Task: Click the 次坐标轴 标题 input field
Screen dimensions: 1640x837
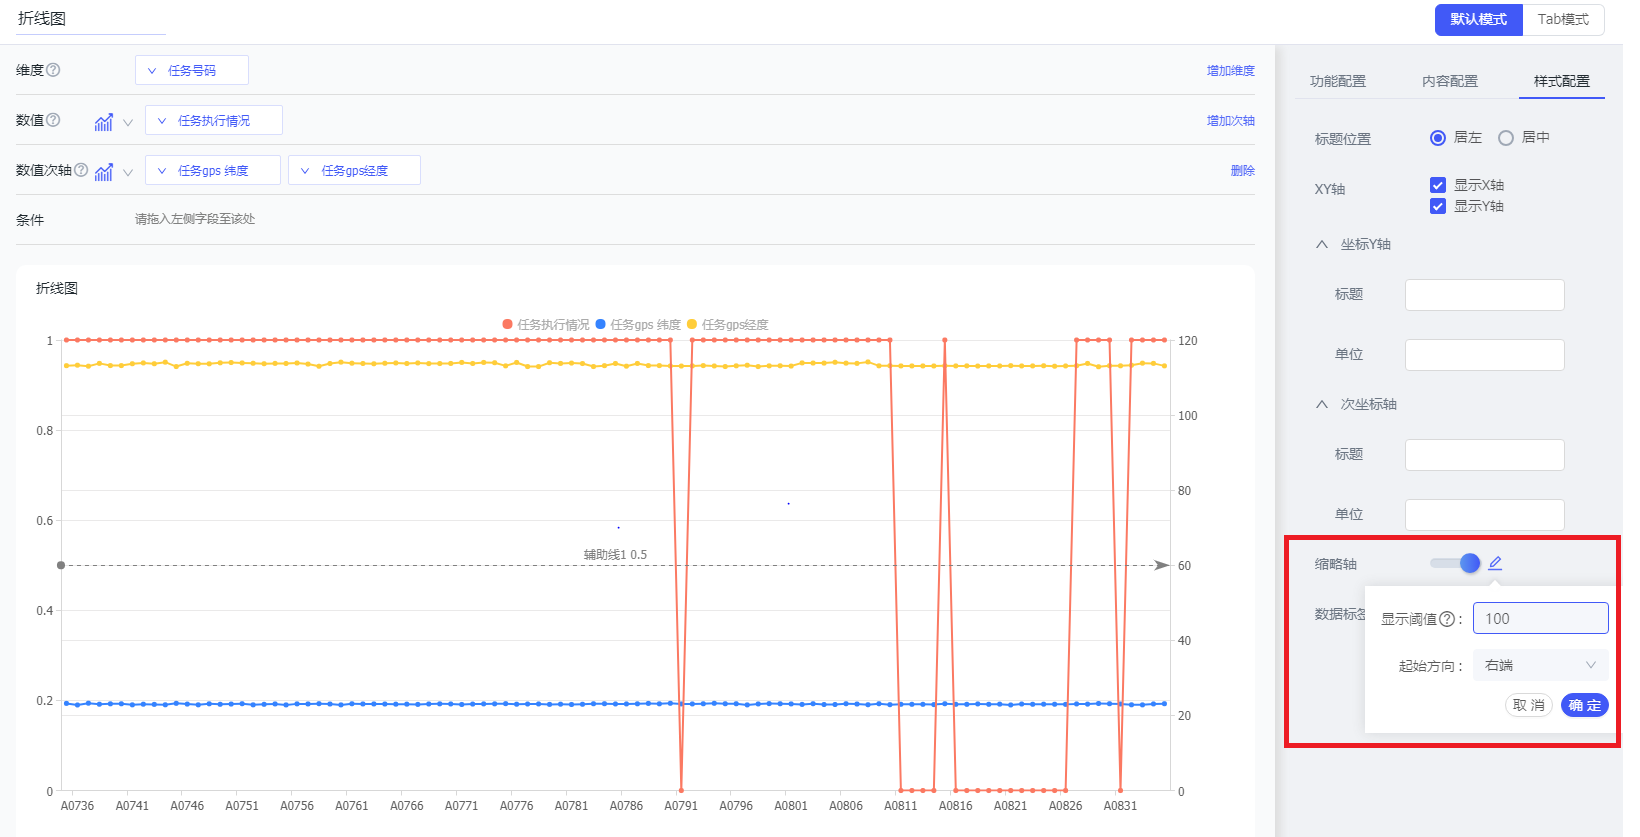Action: (x=1485, y=455)
